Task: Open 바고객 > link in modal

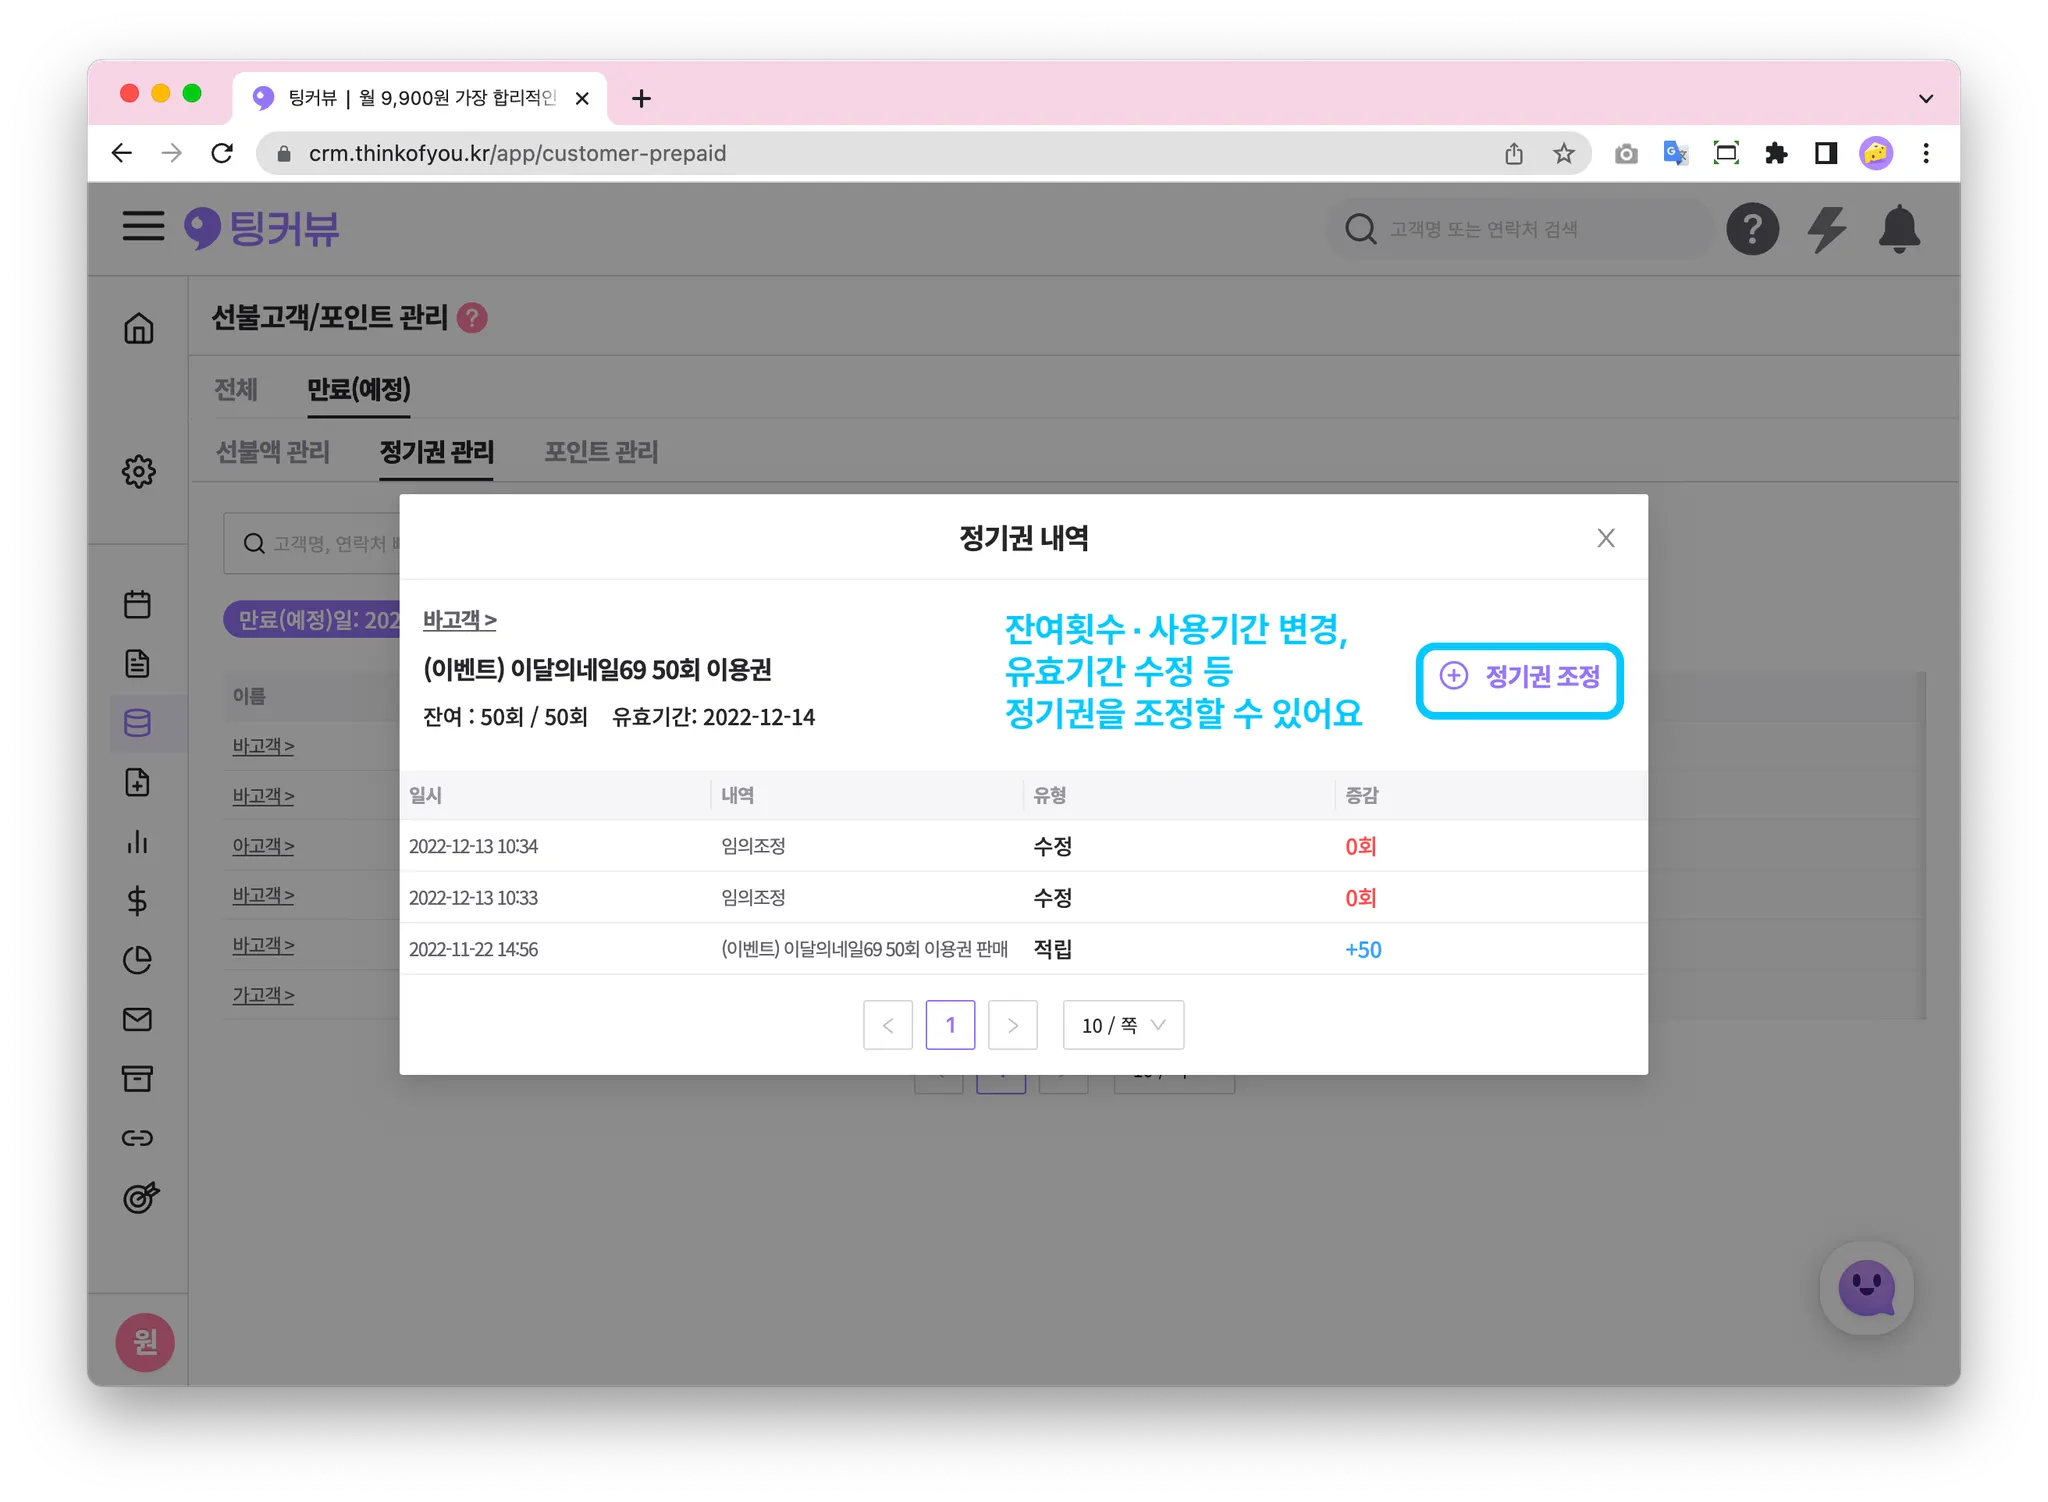Action: [459, 620]
